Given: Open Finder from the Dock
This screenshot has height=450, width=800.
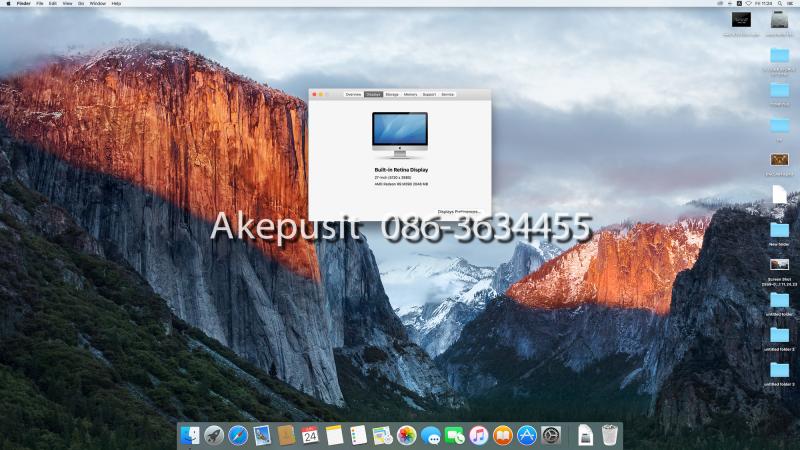Looking at the screenshot, I should [190, 435].
